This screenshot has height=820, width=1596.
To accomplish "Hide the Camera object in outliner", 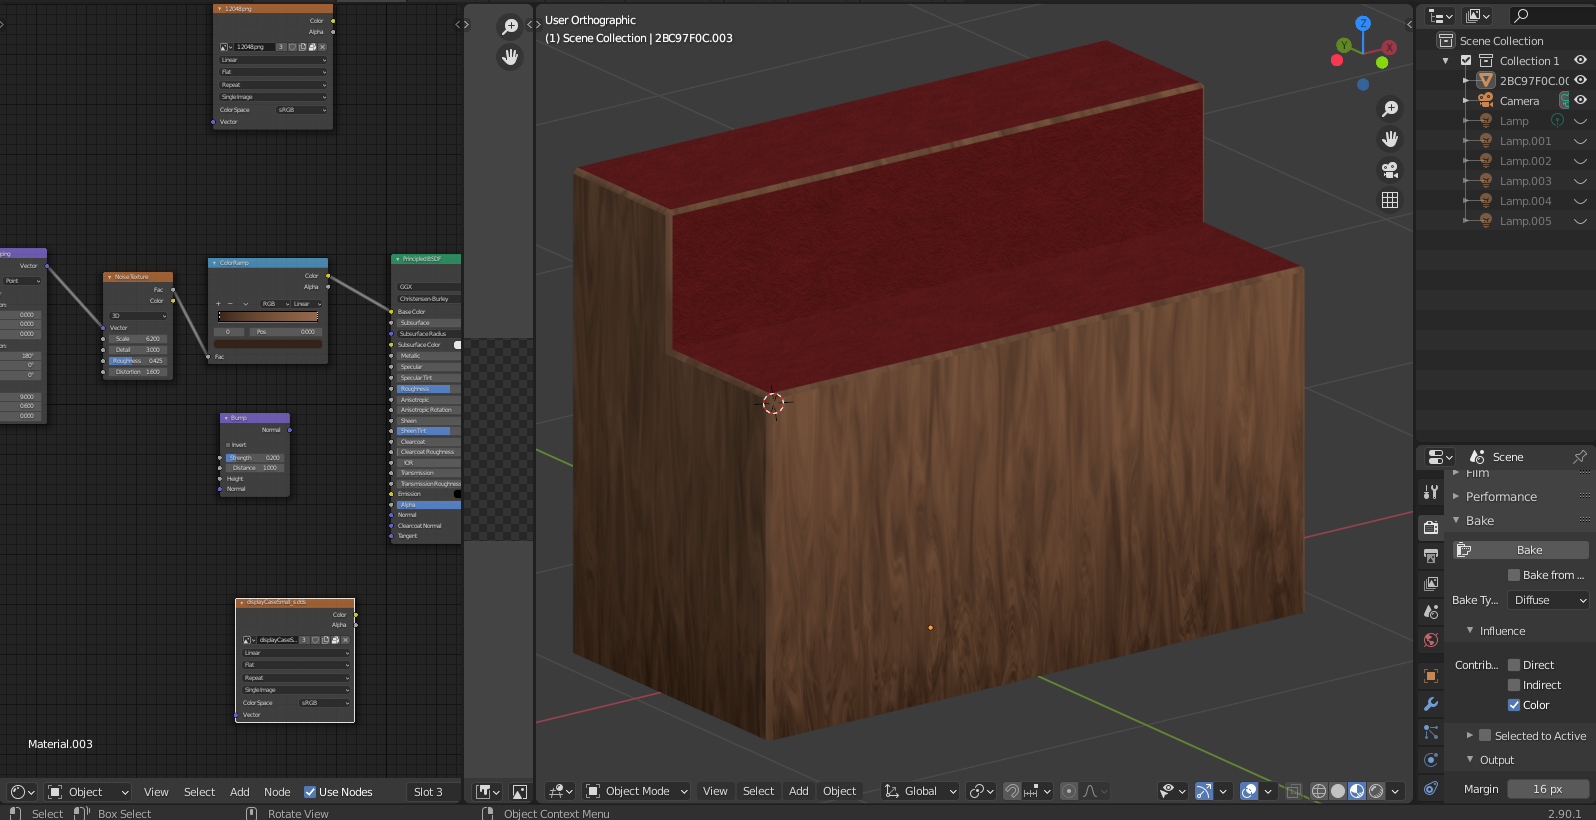I will pyautogui.click(x=1580, y=100).
